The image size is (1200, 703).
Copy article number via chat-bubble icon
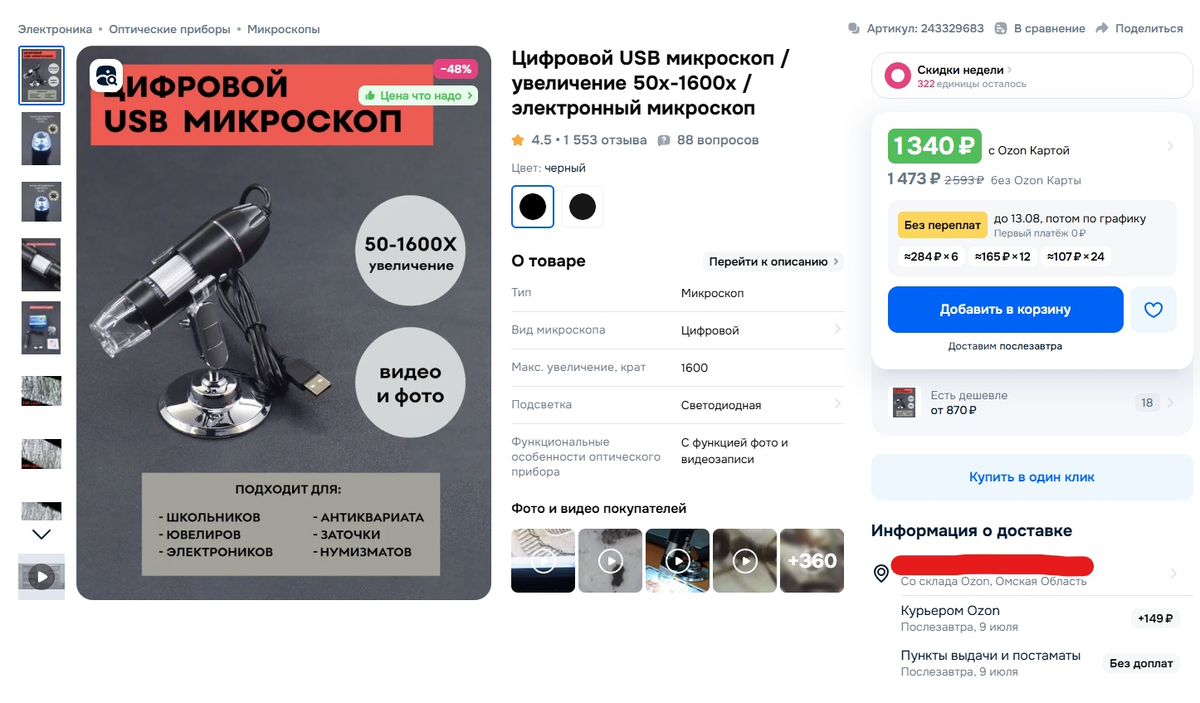click(x=853, y=28)
